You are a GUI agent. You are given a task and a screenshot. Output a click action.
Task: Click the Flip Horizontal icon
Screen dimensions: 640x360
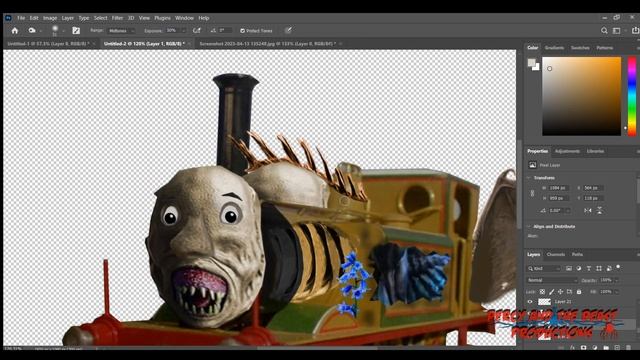(587, 211)
